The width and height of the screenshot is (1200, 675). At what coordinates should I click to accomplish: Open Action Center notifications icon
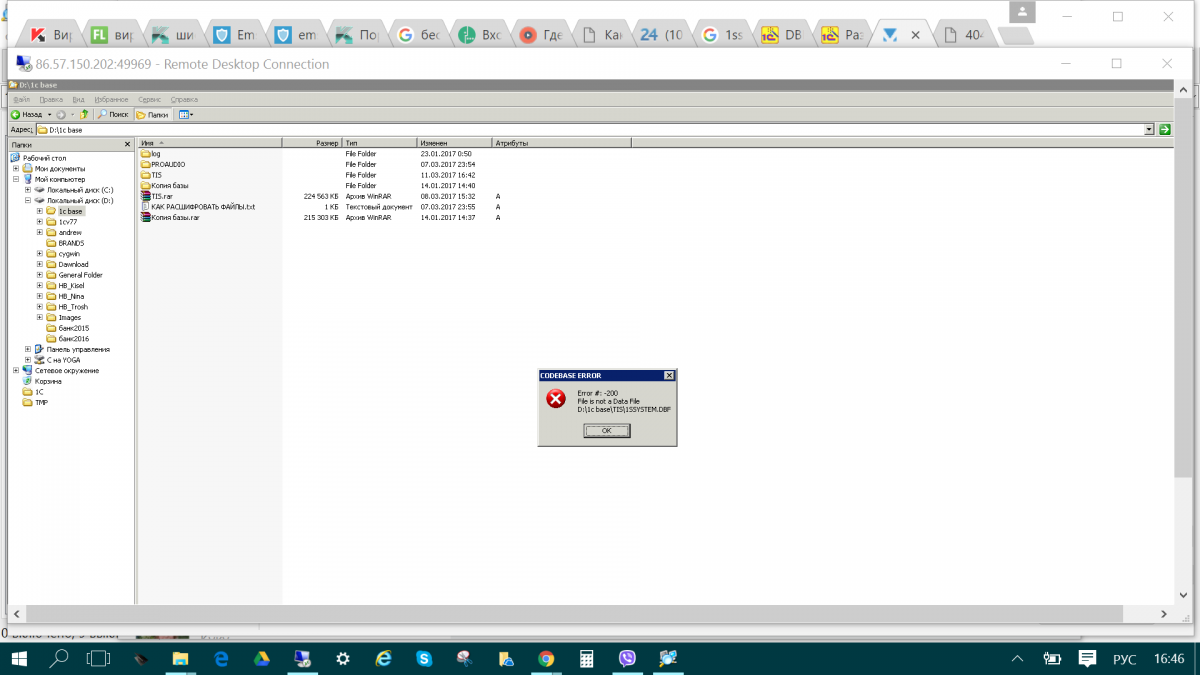1087,659
